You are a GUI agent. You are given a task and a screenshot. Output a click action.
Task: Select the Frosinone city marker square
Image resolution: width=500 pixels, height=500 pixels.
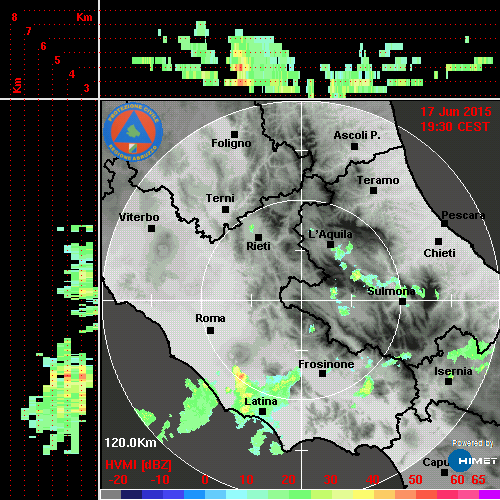[322, 374]
